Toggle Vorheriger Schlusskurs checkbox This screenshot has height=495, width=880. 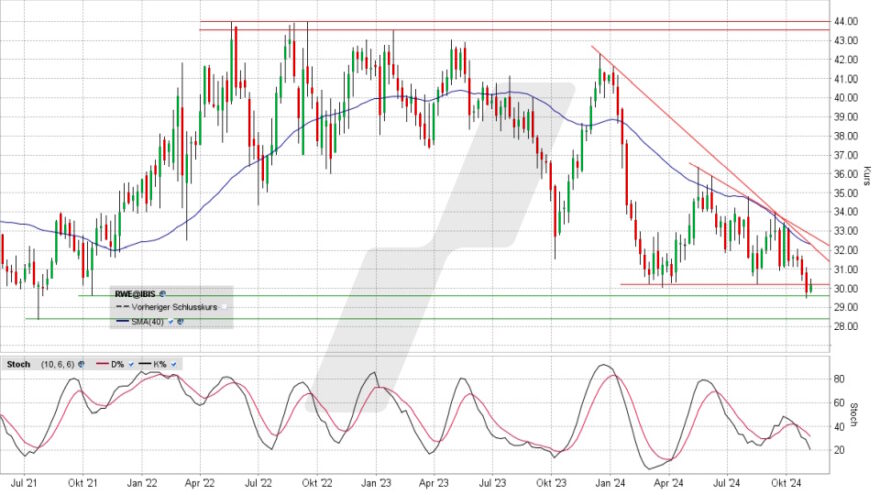tap(226, 307)
